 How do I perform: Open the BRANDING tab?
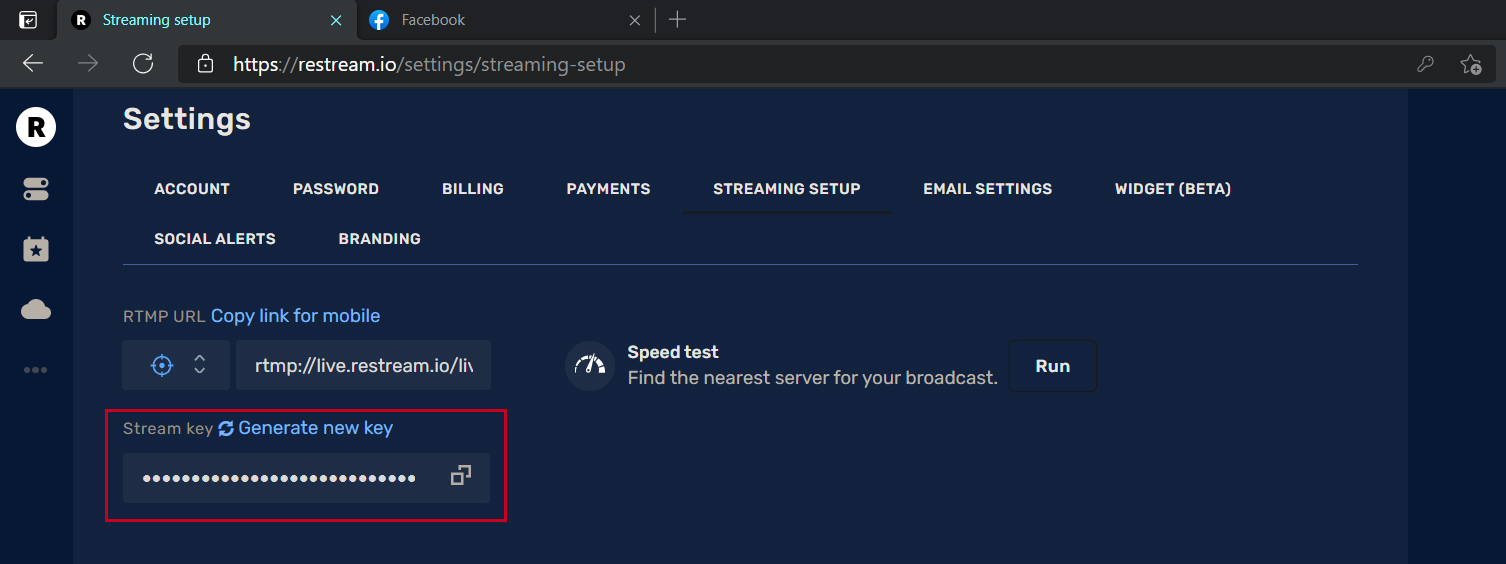[x=380, y=238]
